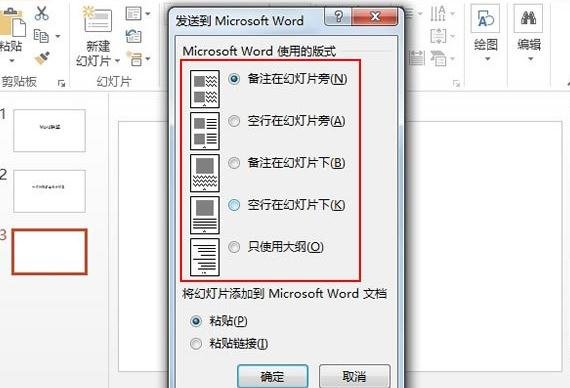Open 绘图 dropdown arrow
Screen dimensions: 570x388
coord(487,59)
